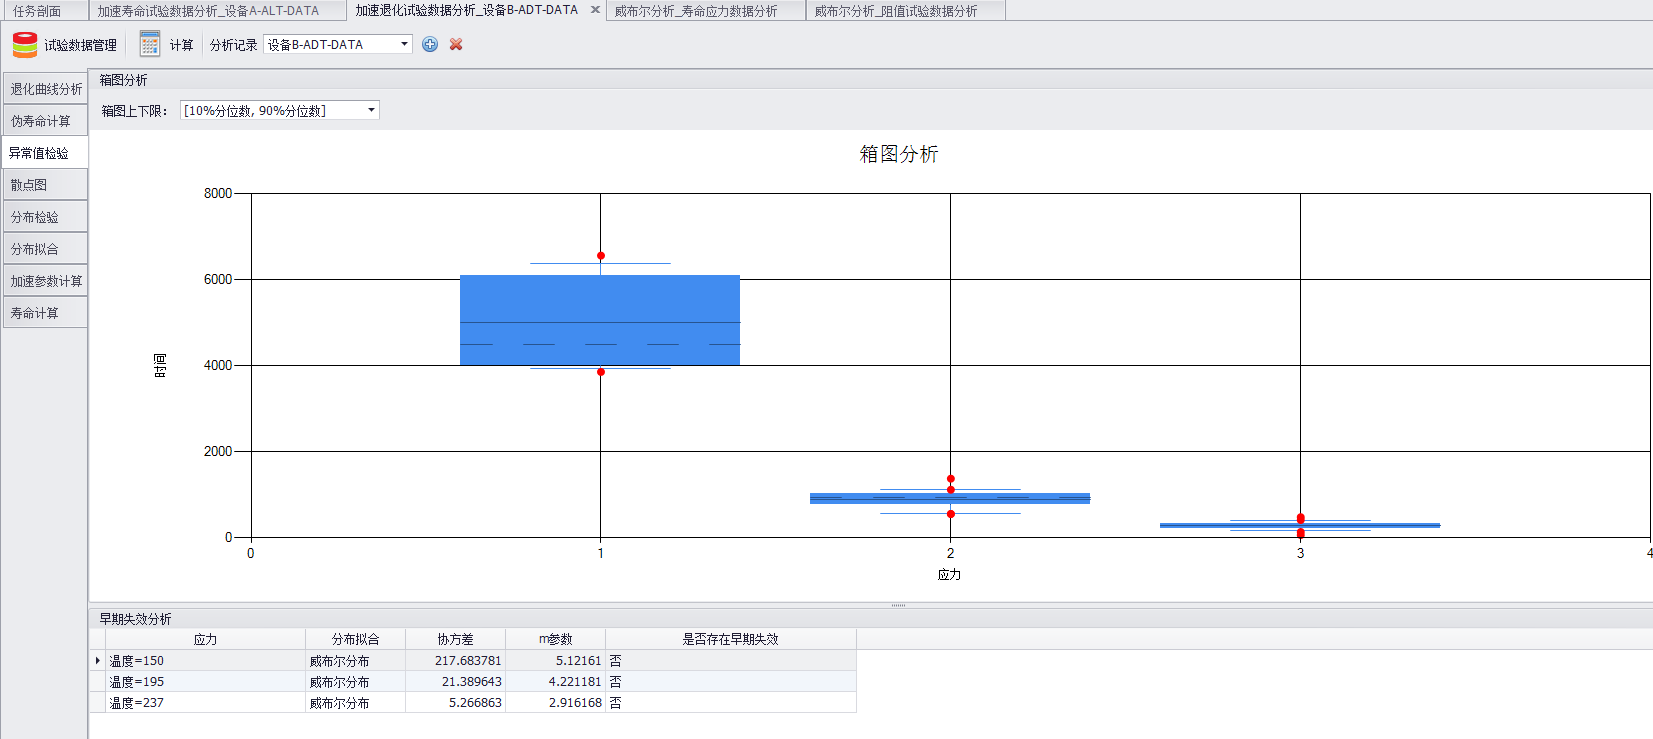The height and width of the screenshot is (739, 1653).
Task: Click the m参数 column header
Action: pyautogui.click(x=555, y=639)
